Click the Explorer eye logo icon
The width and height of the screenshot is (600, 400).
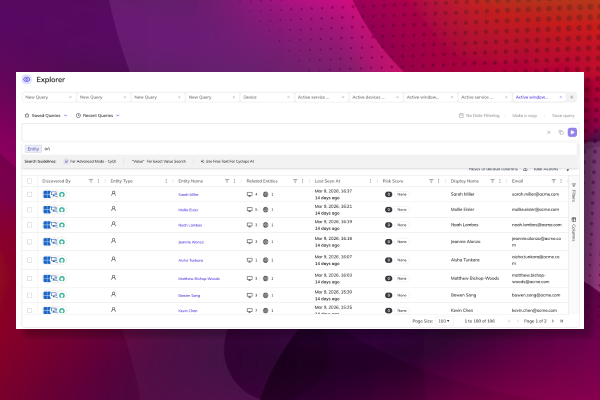26,80
